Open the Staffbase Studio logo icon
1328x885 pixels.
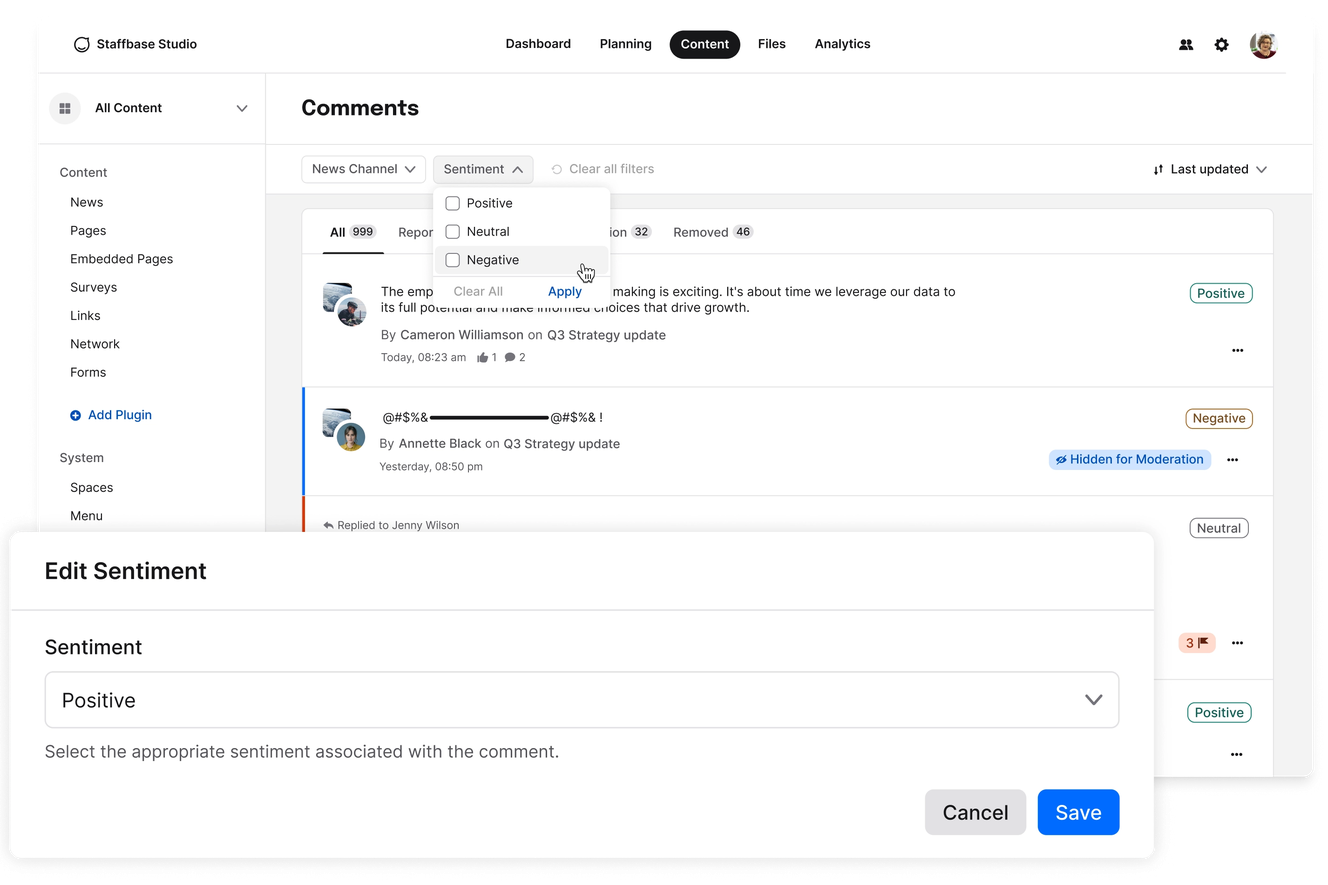[81, 44]
